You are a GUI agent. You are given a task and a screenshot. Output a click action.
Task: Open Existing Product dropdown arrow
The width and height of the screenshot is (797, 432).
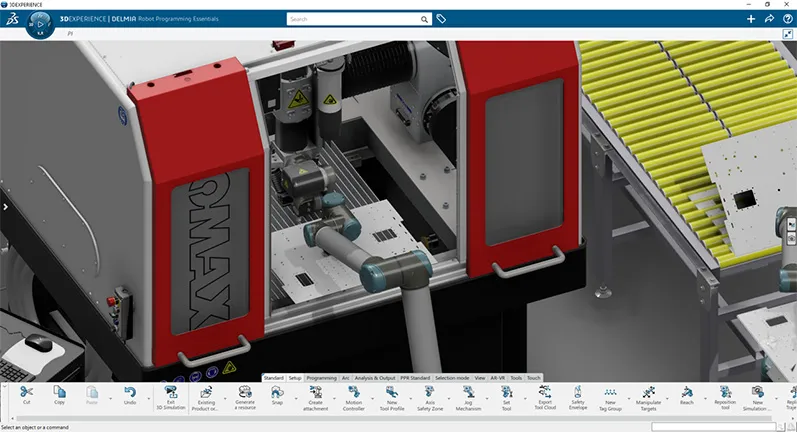(x=225, y=399)
